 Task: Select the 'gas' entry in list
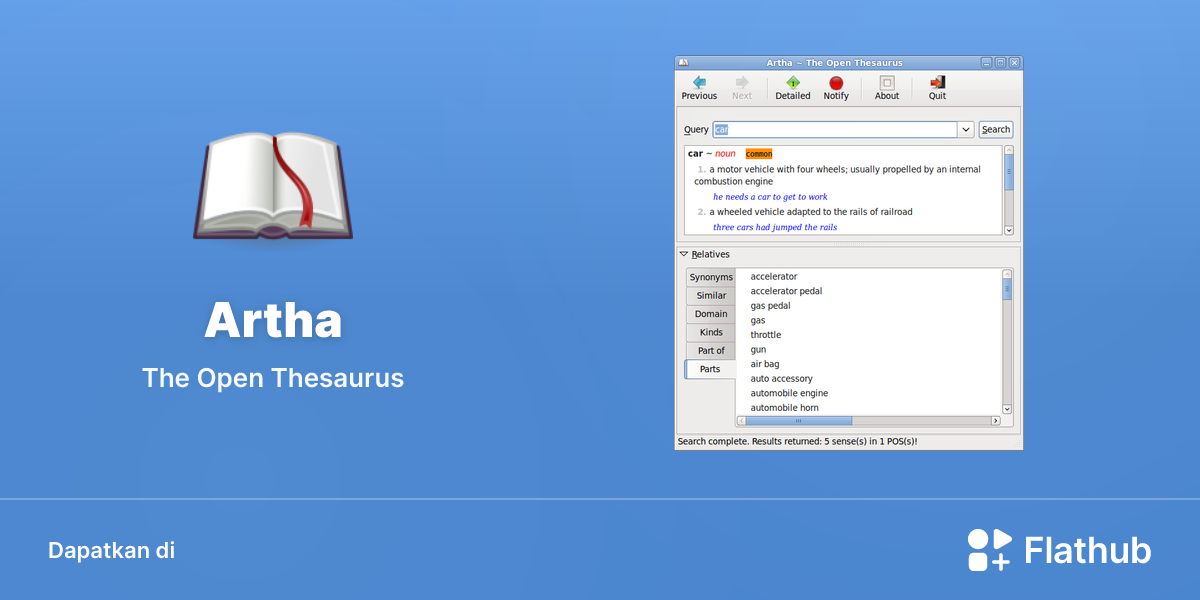[758, 321]
